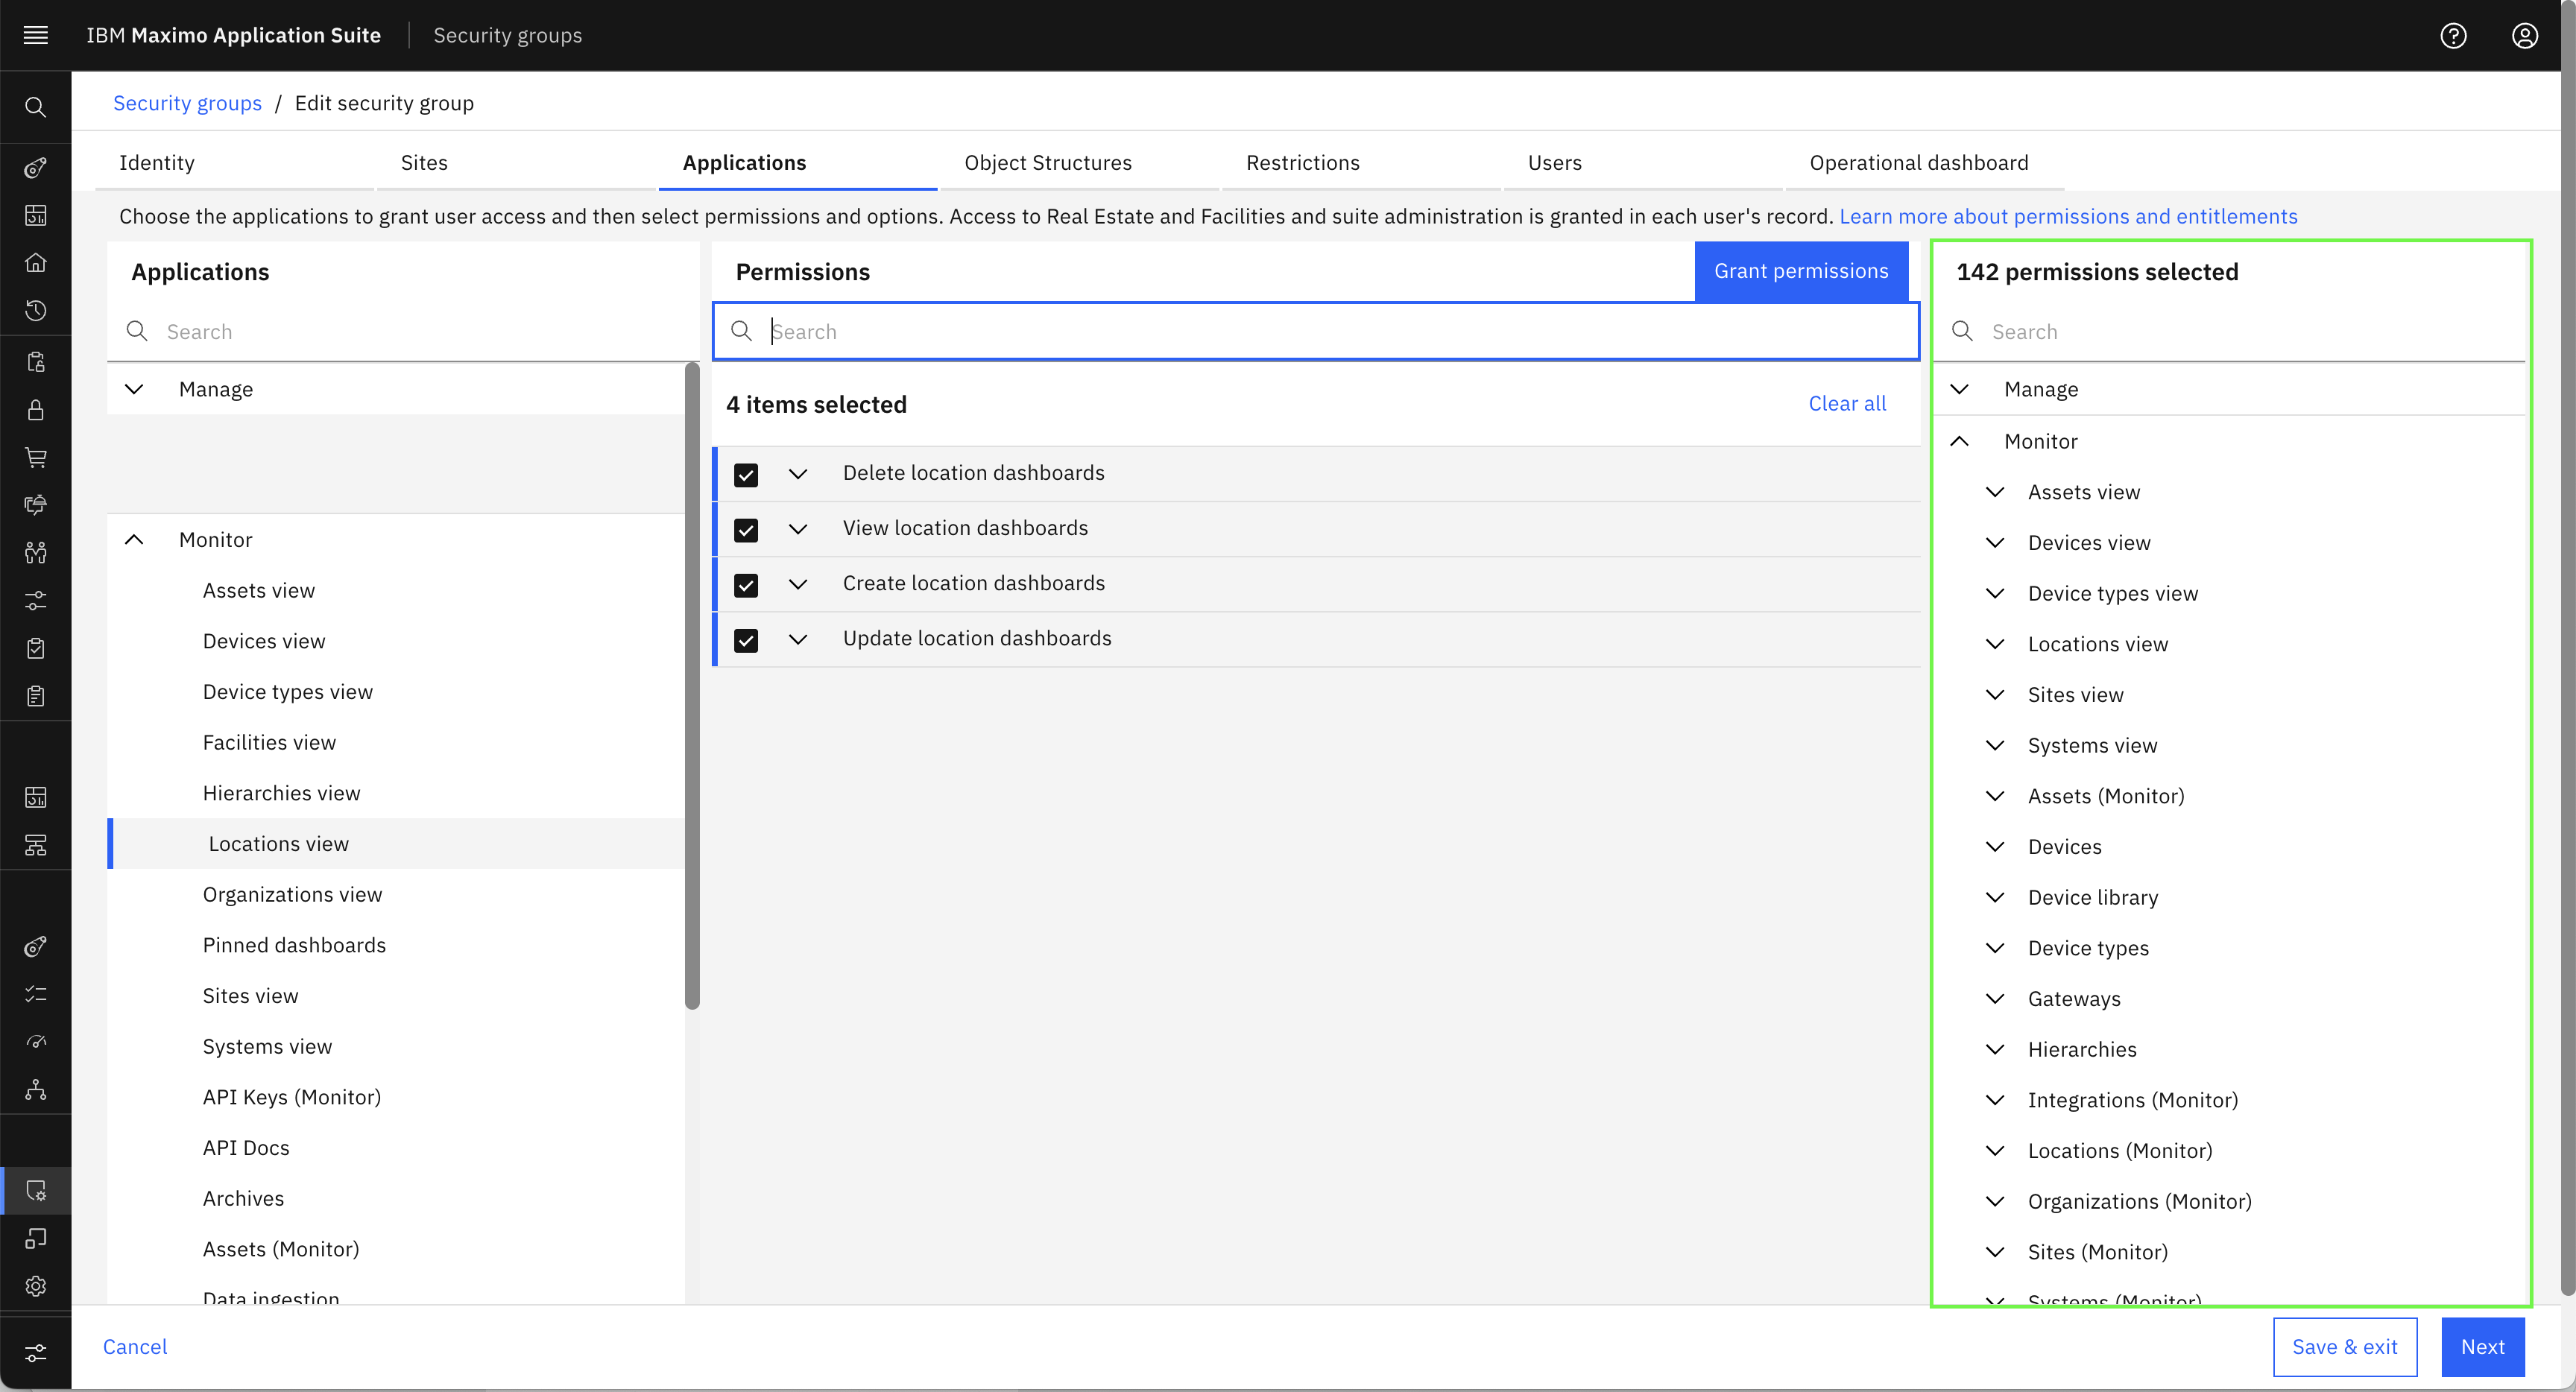Click the branching nodes tree icon
2576x1392 pixels.
[x=35, y=1090]
